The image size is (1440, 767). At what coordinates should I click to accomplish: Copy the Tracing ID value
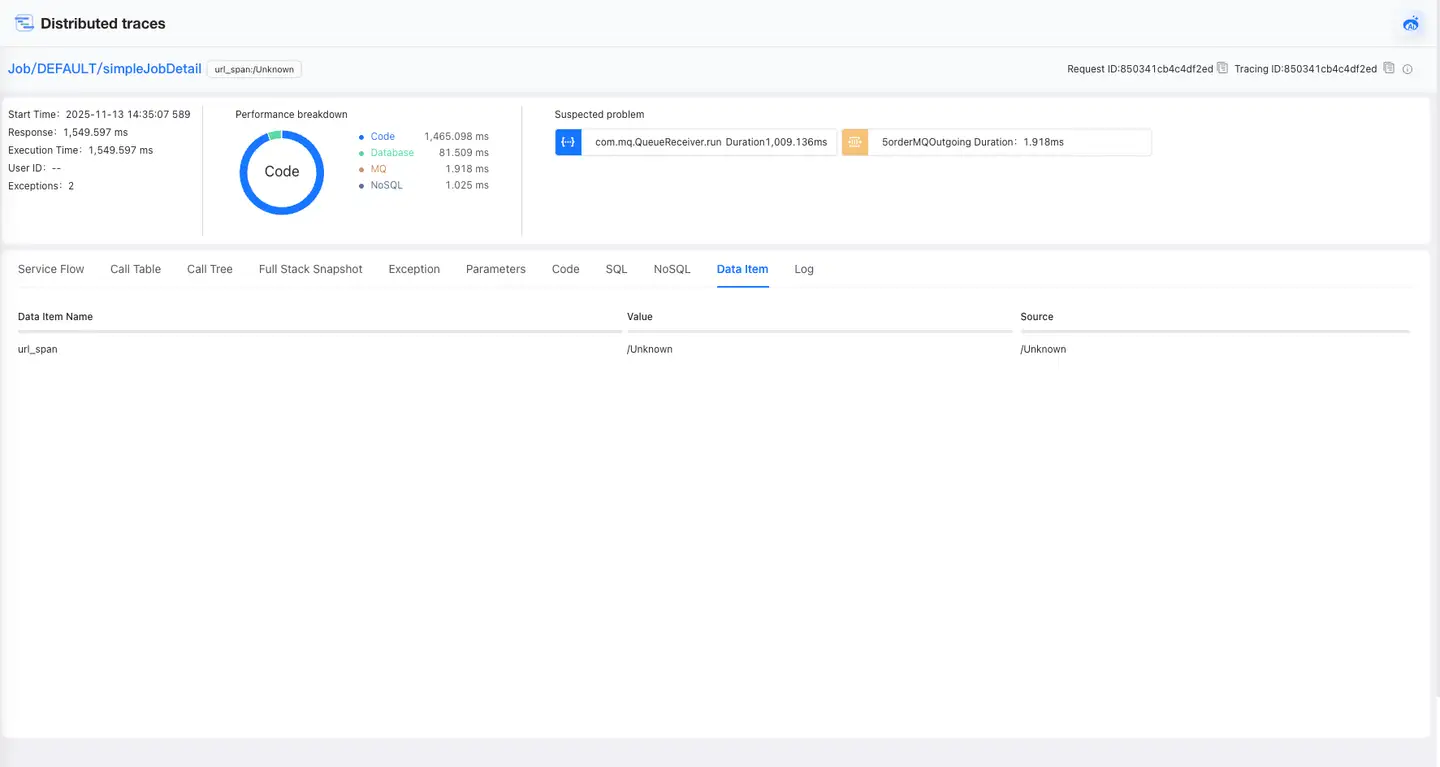point(1387,69)
